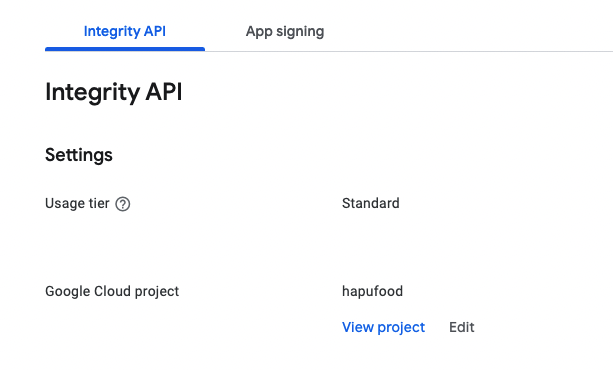
Task: Click the word Standard next to Usage tier
Action: pos(371,203)
